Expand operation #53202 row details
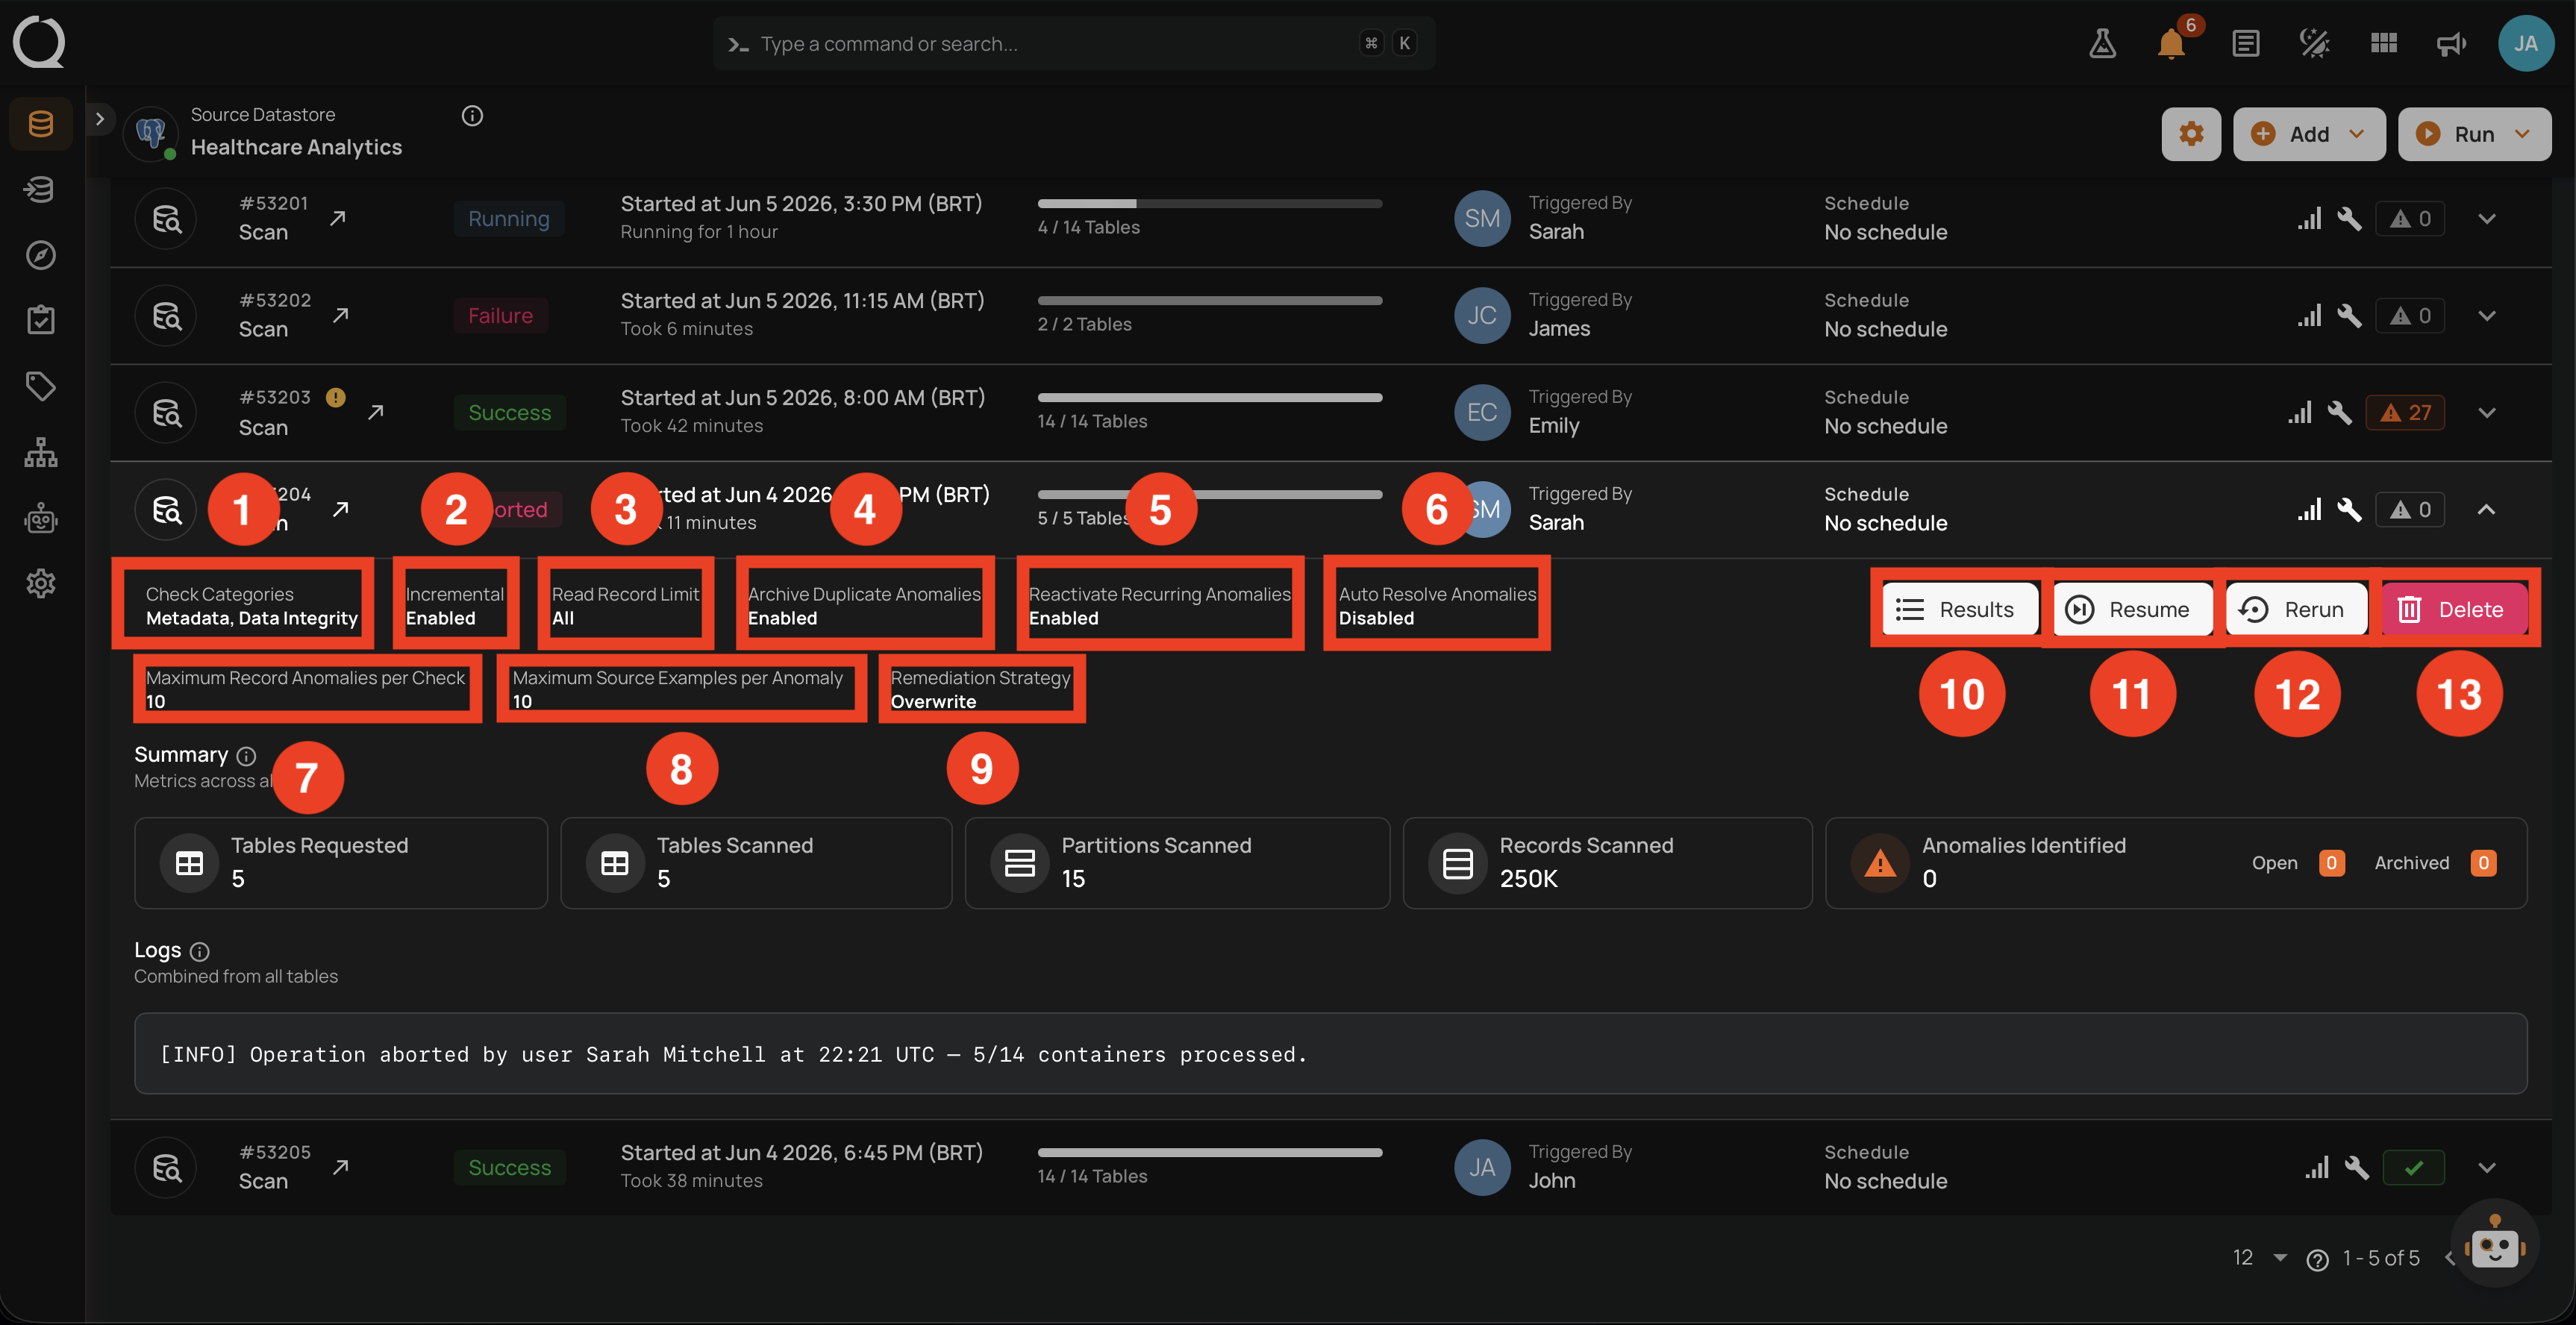 tap(2486, 315)
